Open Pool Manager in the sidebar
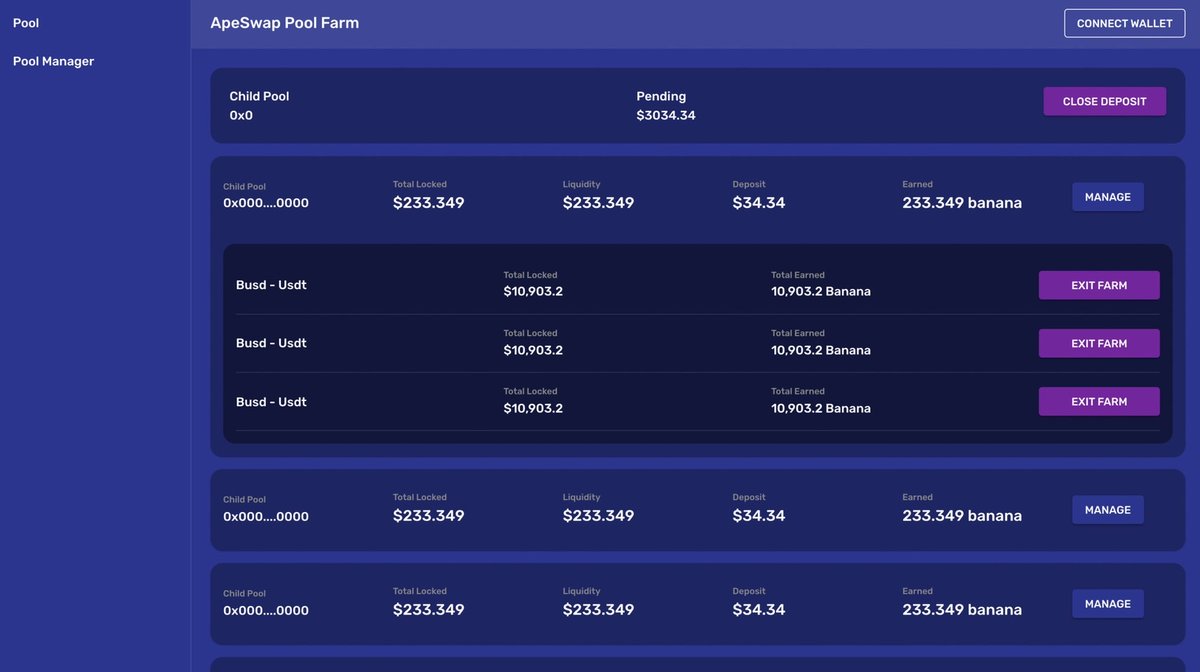This screenshot has width=1200, height=672. tap(53, 61)
